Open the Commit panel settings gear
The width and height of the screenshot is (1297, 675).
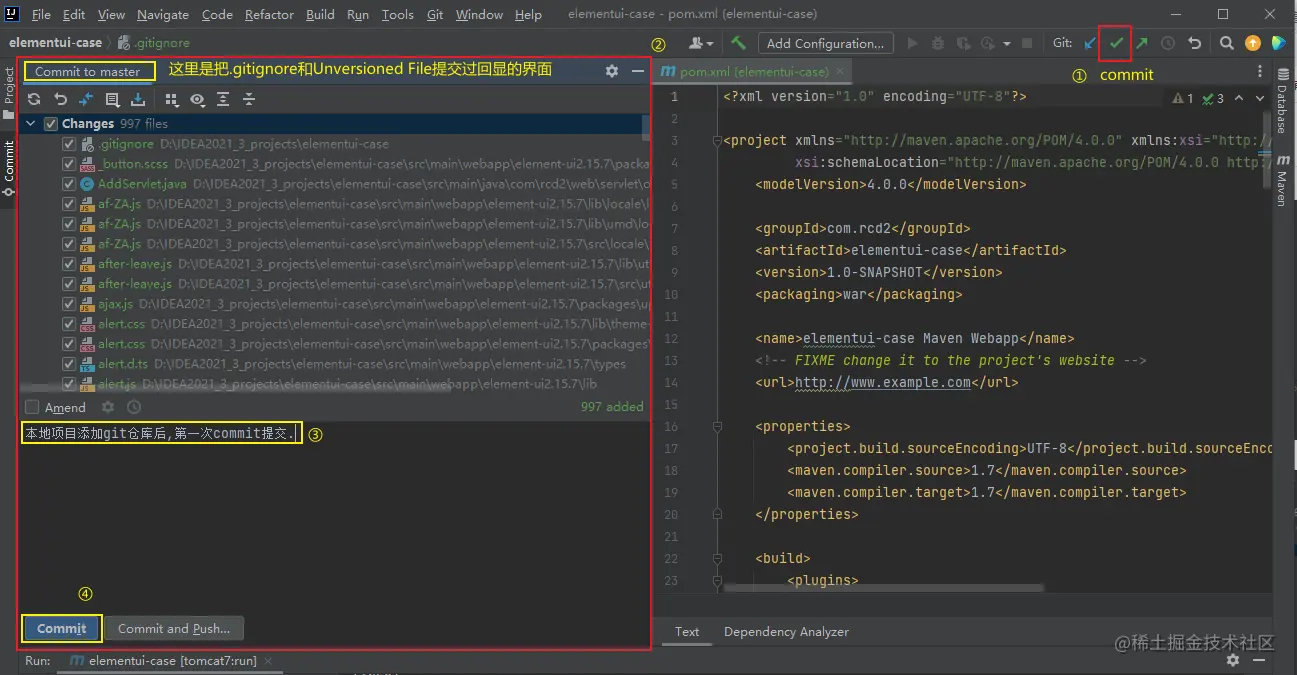pos(612,71)
